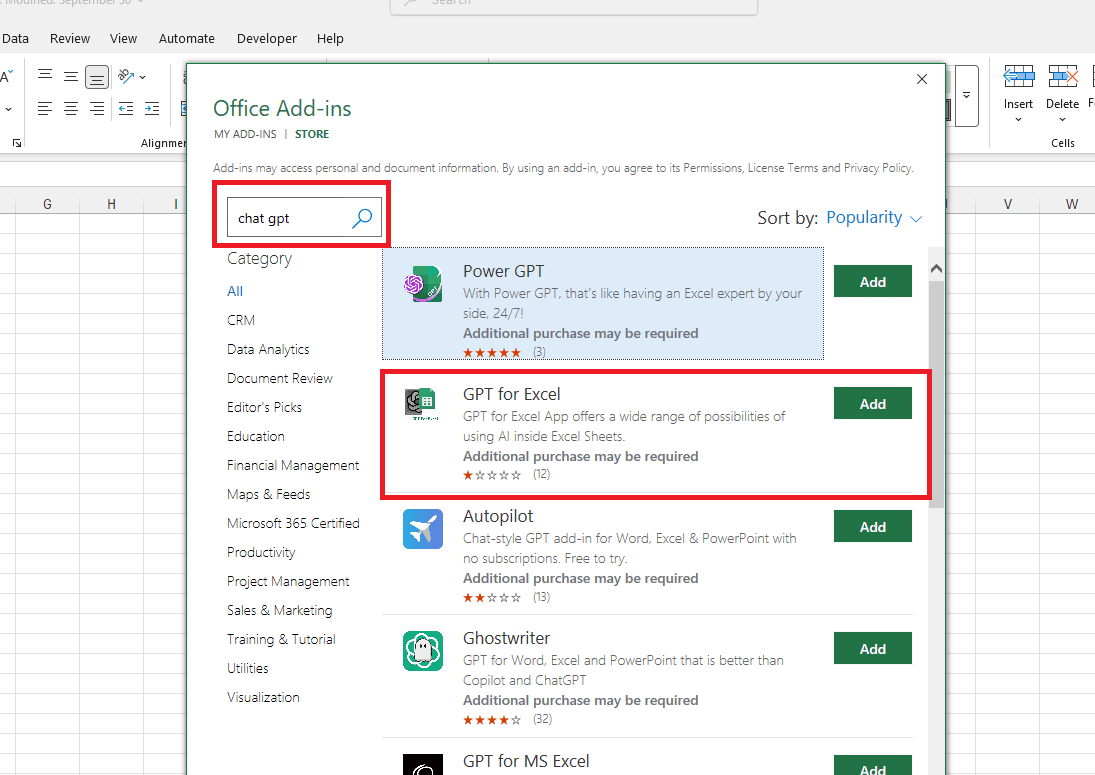Align cell text to the right

(97, 108)
